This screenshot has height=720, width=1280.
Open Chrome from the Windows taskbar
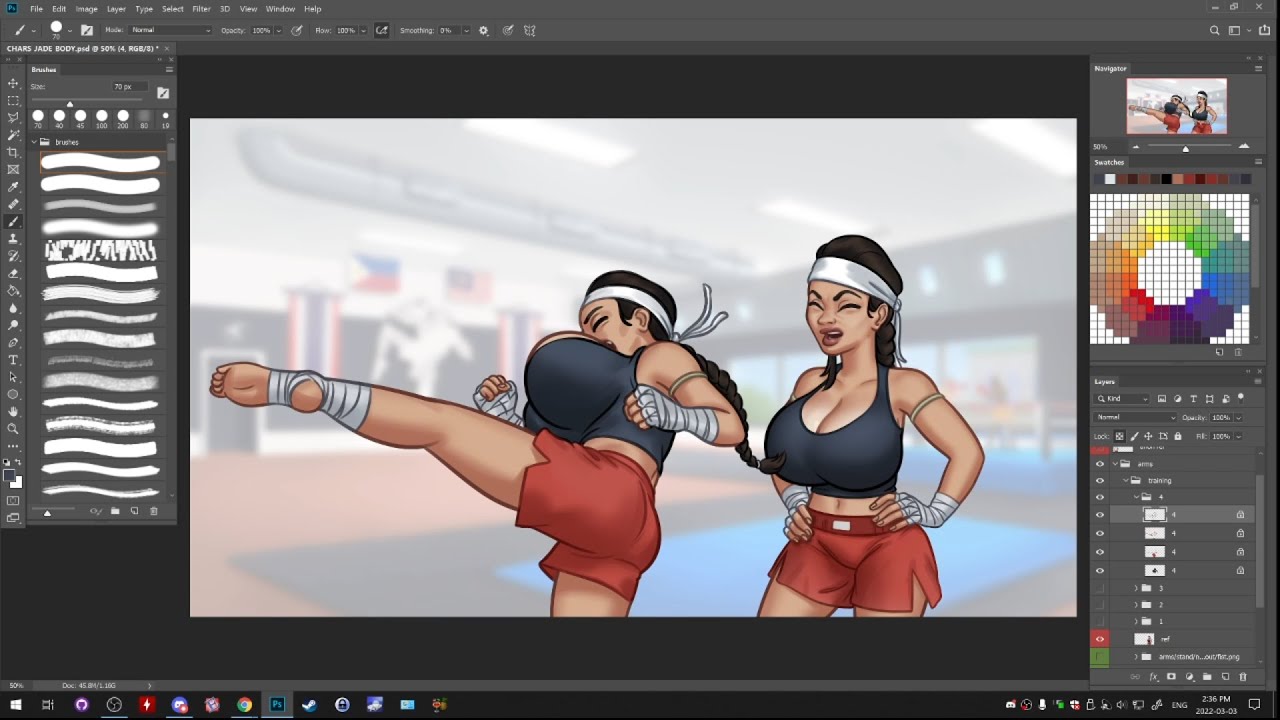pos(244,705)
